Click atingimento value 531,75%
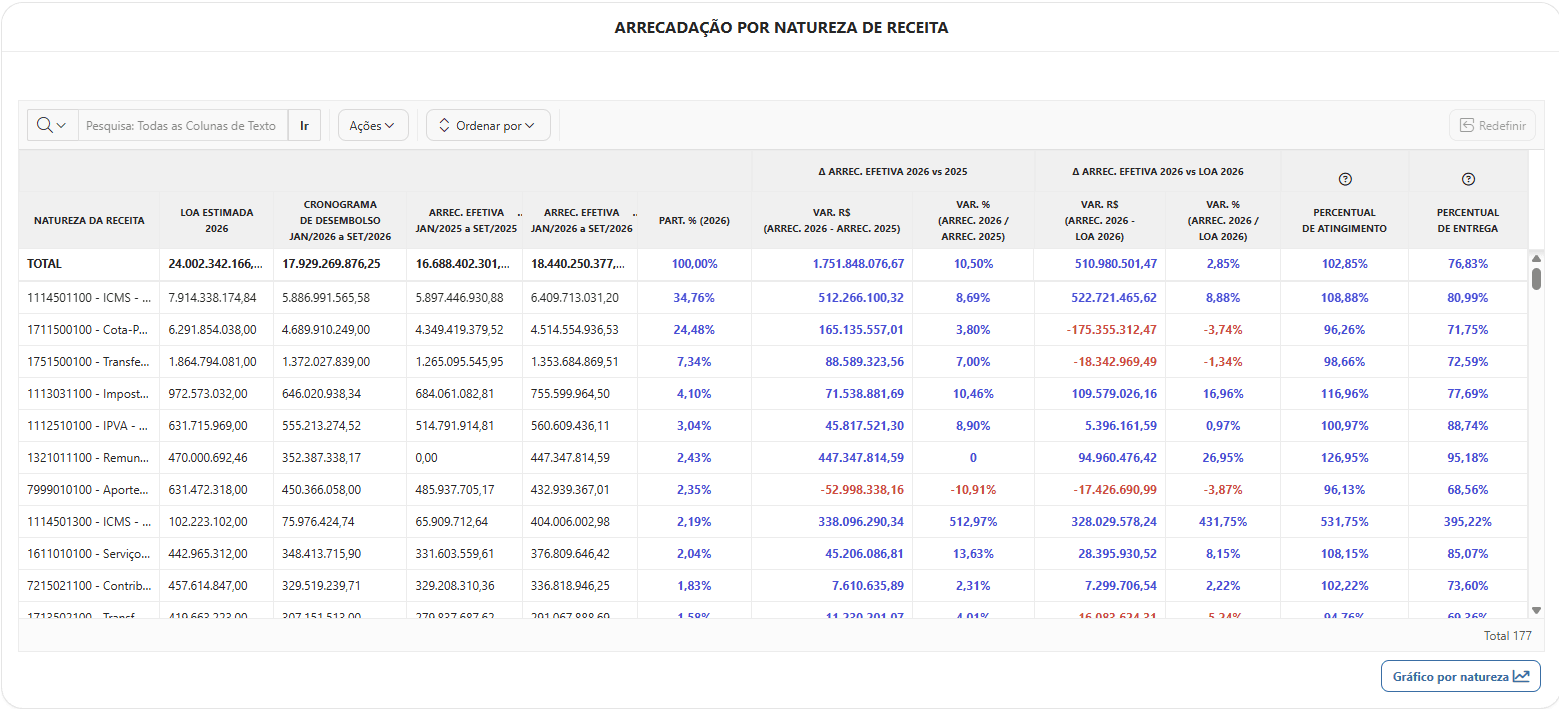 point(1345,522)
